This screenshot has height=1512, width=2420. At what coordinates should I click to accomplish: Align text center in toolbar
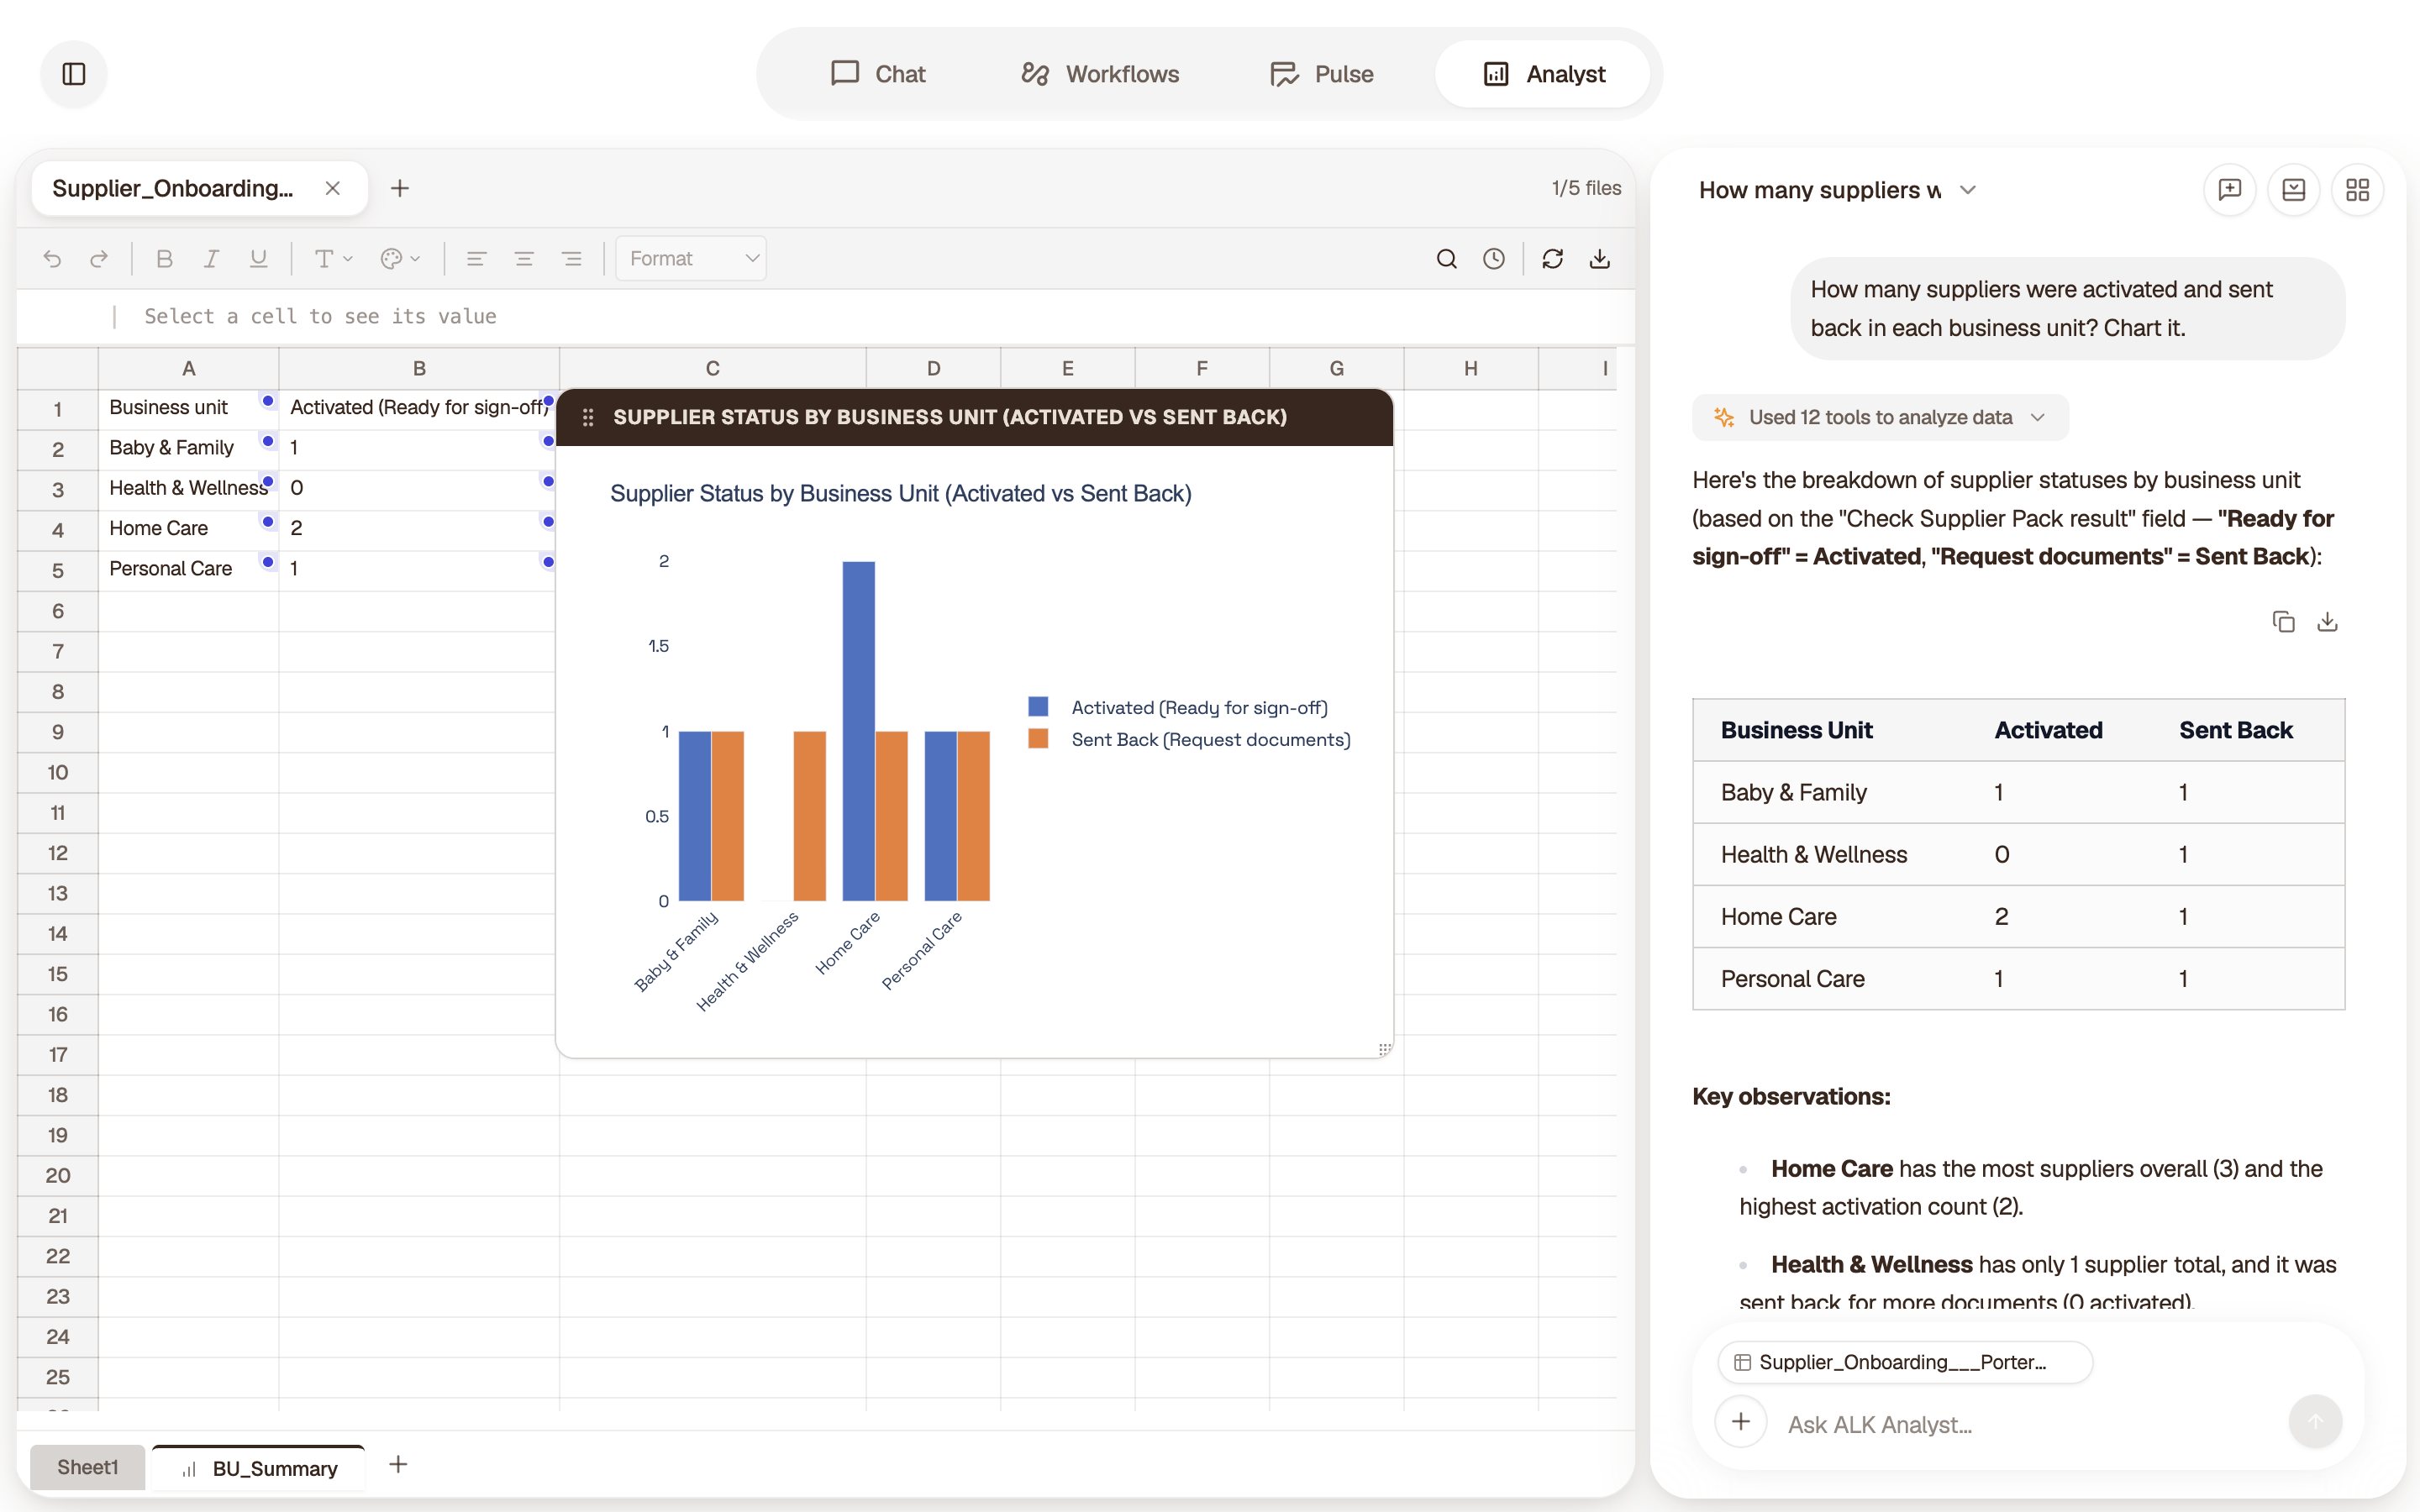click(x=524, y=259)
